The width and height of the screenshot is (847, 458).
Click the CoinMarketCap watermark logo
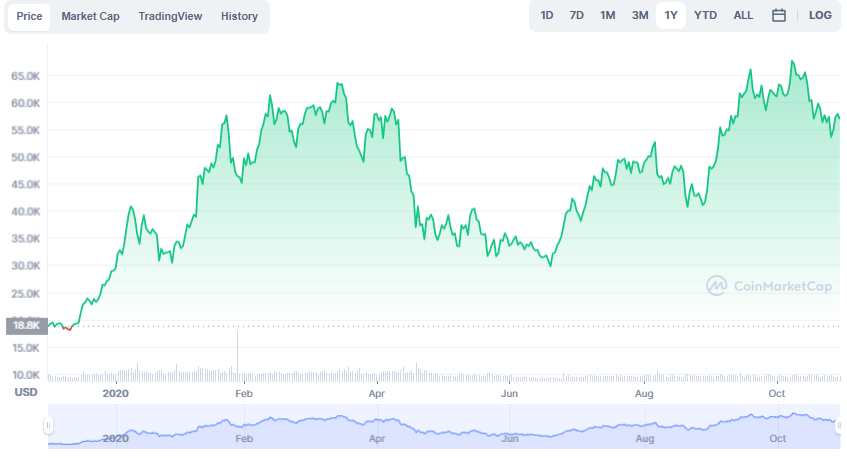tap(769, 286)
